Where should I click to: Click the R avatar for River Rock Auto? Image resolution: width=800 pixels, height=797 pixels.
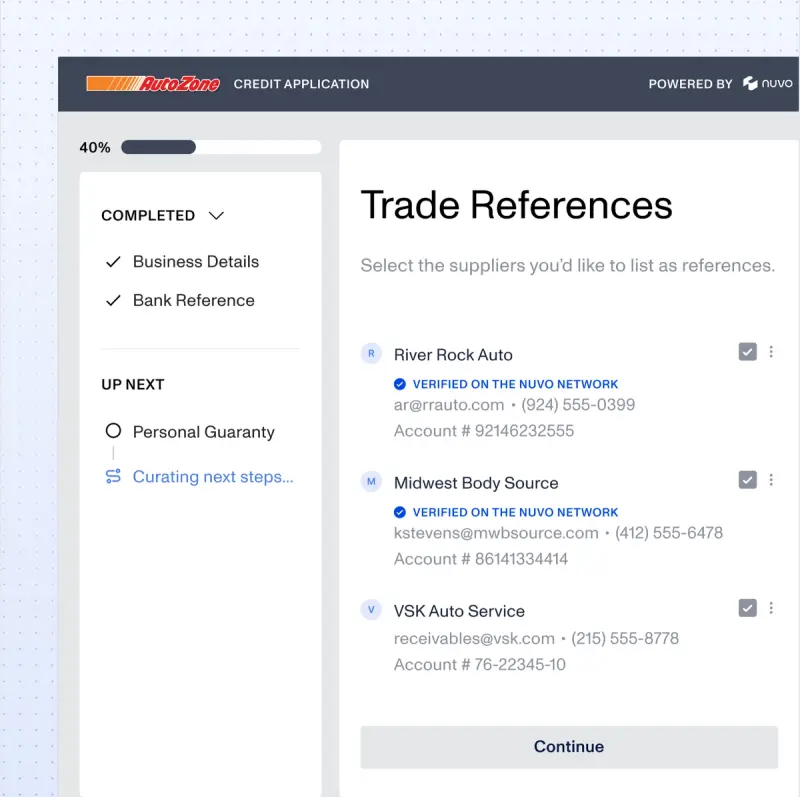371,353
